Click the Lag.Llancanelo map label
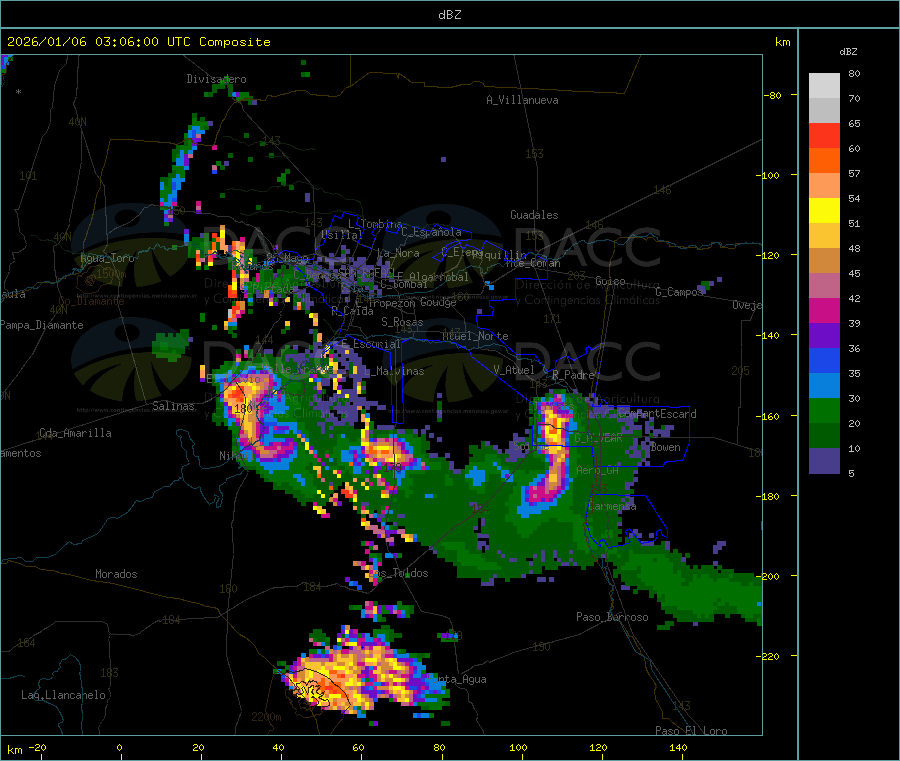Viewport: 900px width, 761px height. click(64, 695)
